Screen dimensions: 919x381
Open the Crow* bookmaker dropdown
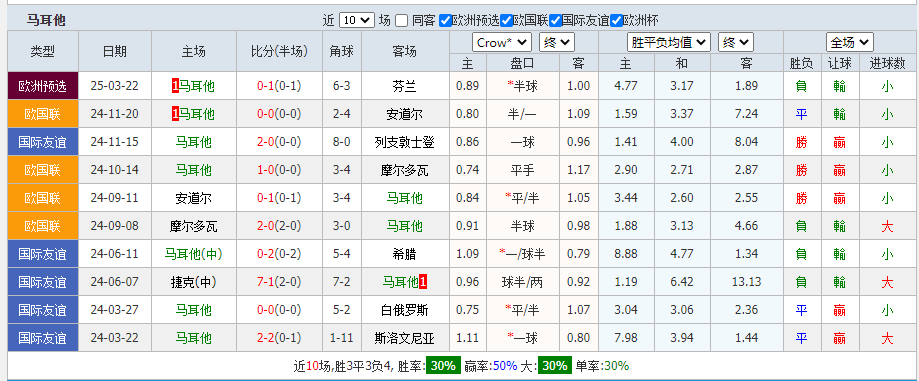point(502,42)
